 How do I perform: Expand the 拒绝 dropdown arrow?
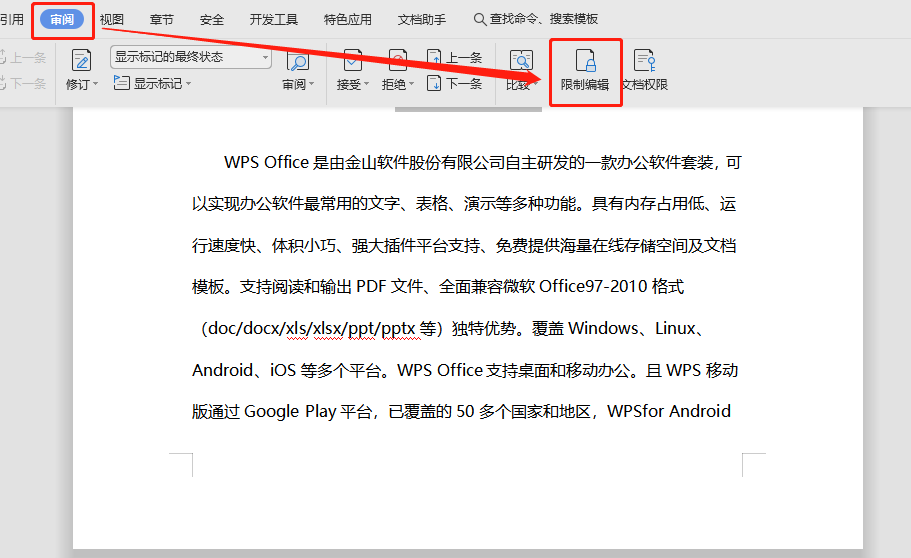tap(411, 84)
